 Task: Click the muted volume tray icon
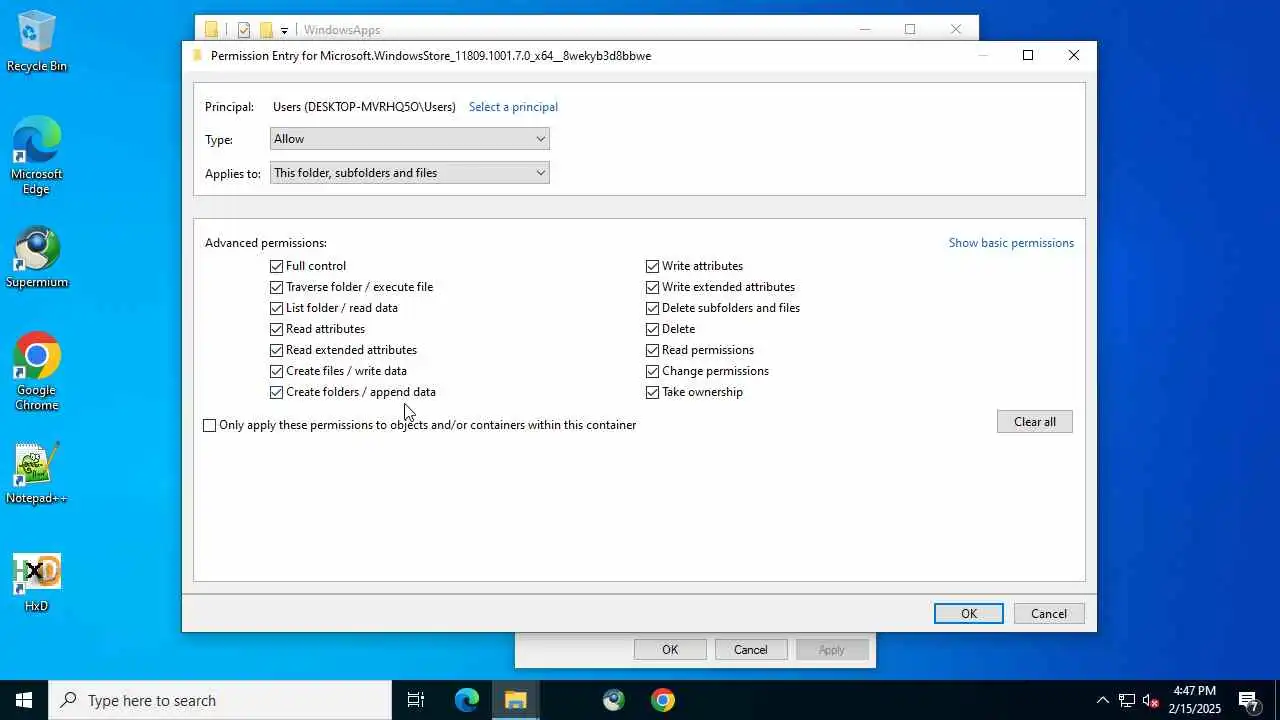tap(1150, 700)
